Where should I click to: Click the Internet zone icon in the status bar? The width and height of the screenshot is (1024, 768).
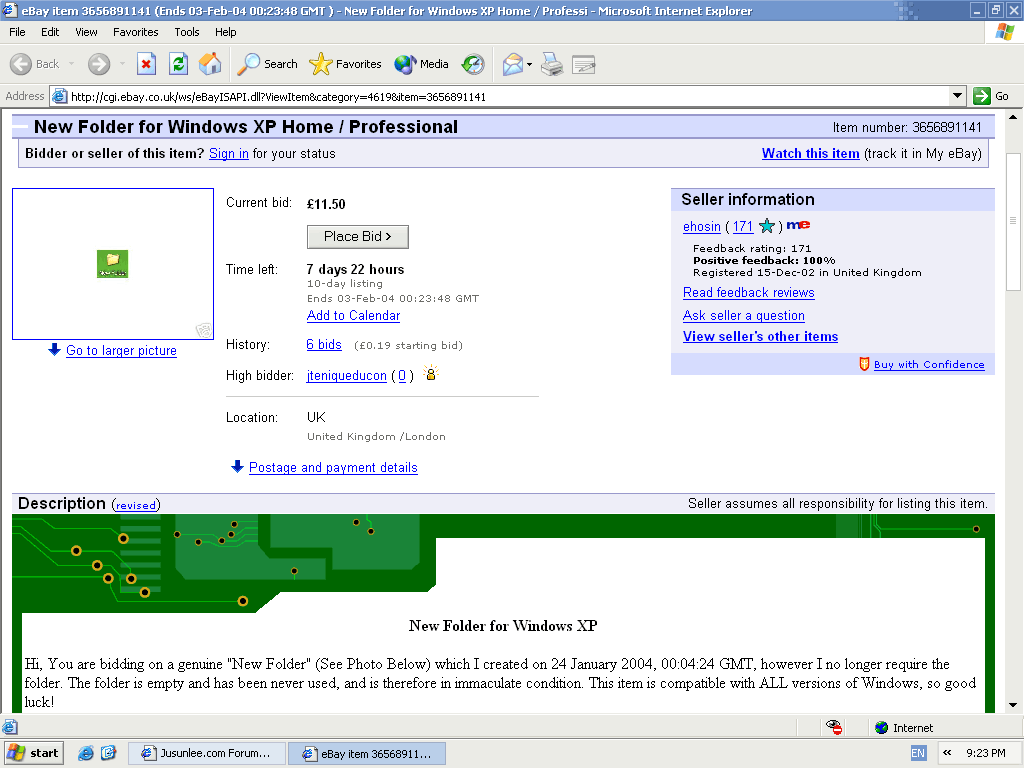click(882, 728)
